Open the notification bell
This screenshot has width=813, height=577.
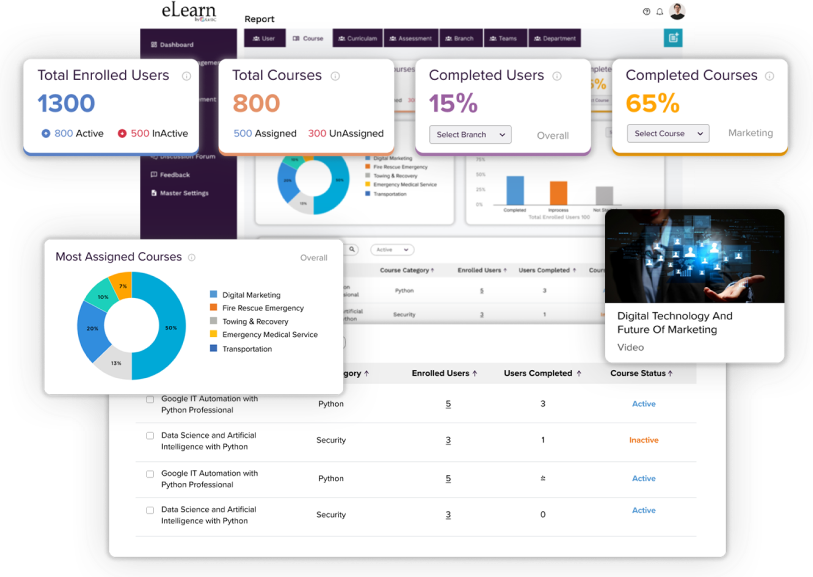point(658,11)
